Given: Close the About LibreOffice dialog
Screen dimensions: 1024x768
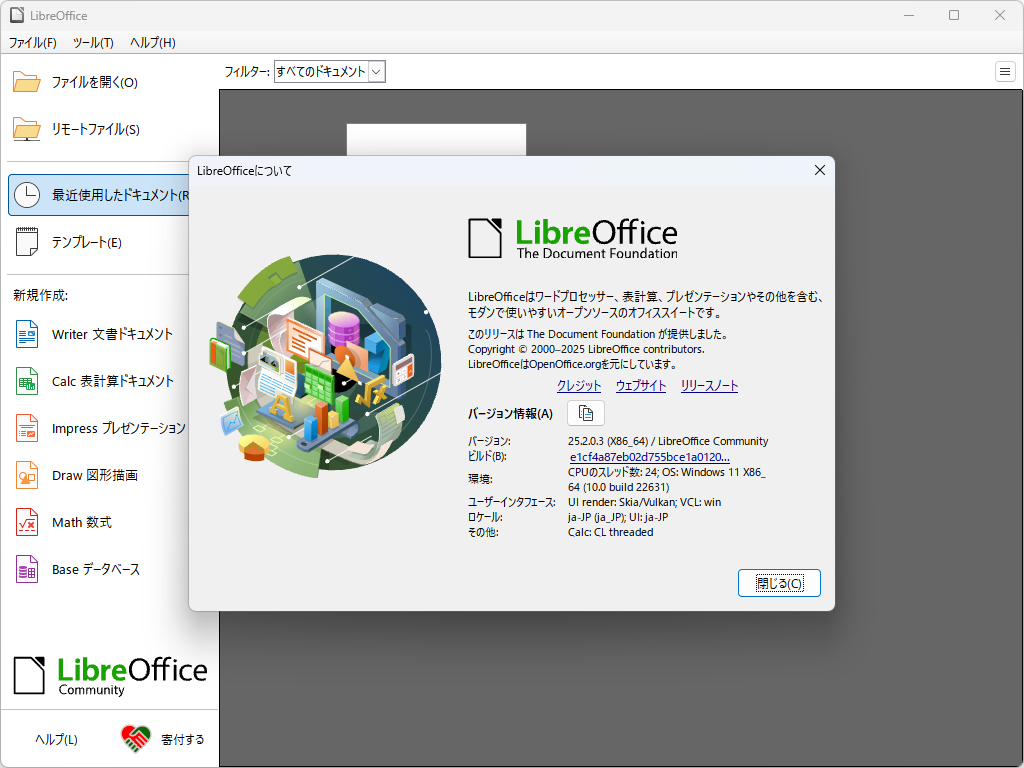Looking at the screenshot, I should [779, 582].
